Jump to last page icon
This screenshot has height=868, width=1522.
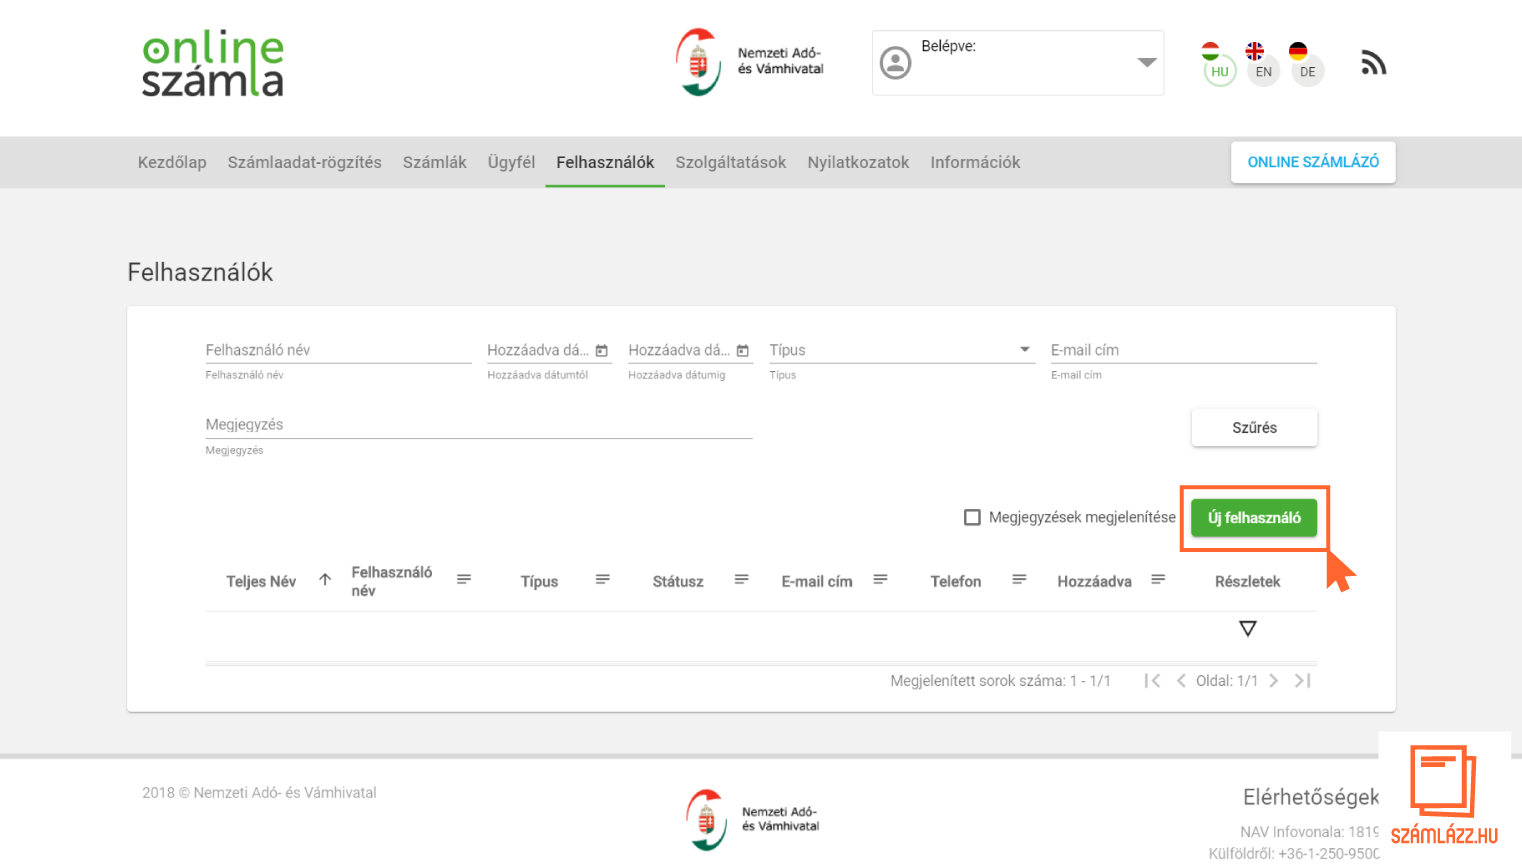(1302, 681)
